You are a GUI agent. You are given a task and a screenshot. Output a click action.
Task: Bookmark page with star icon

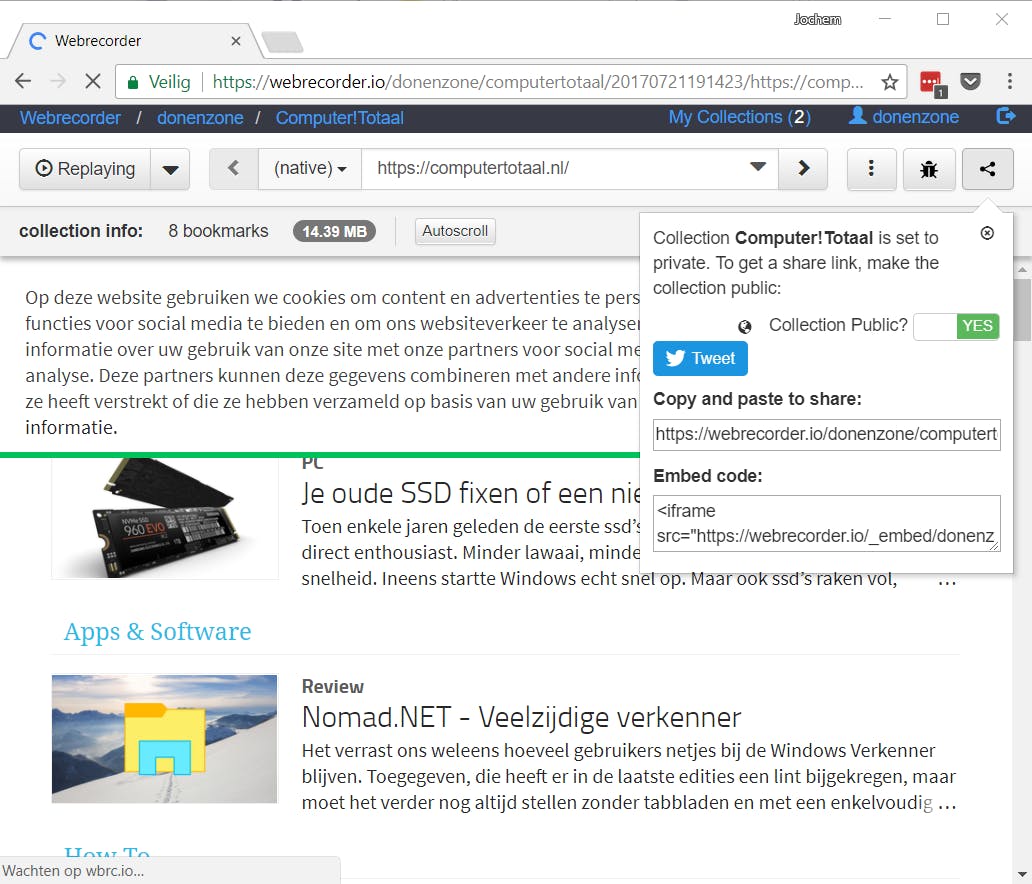click(890, 82)
